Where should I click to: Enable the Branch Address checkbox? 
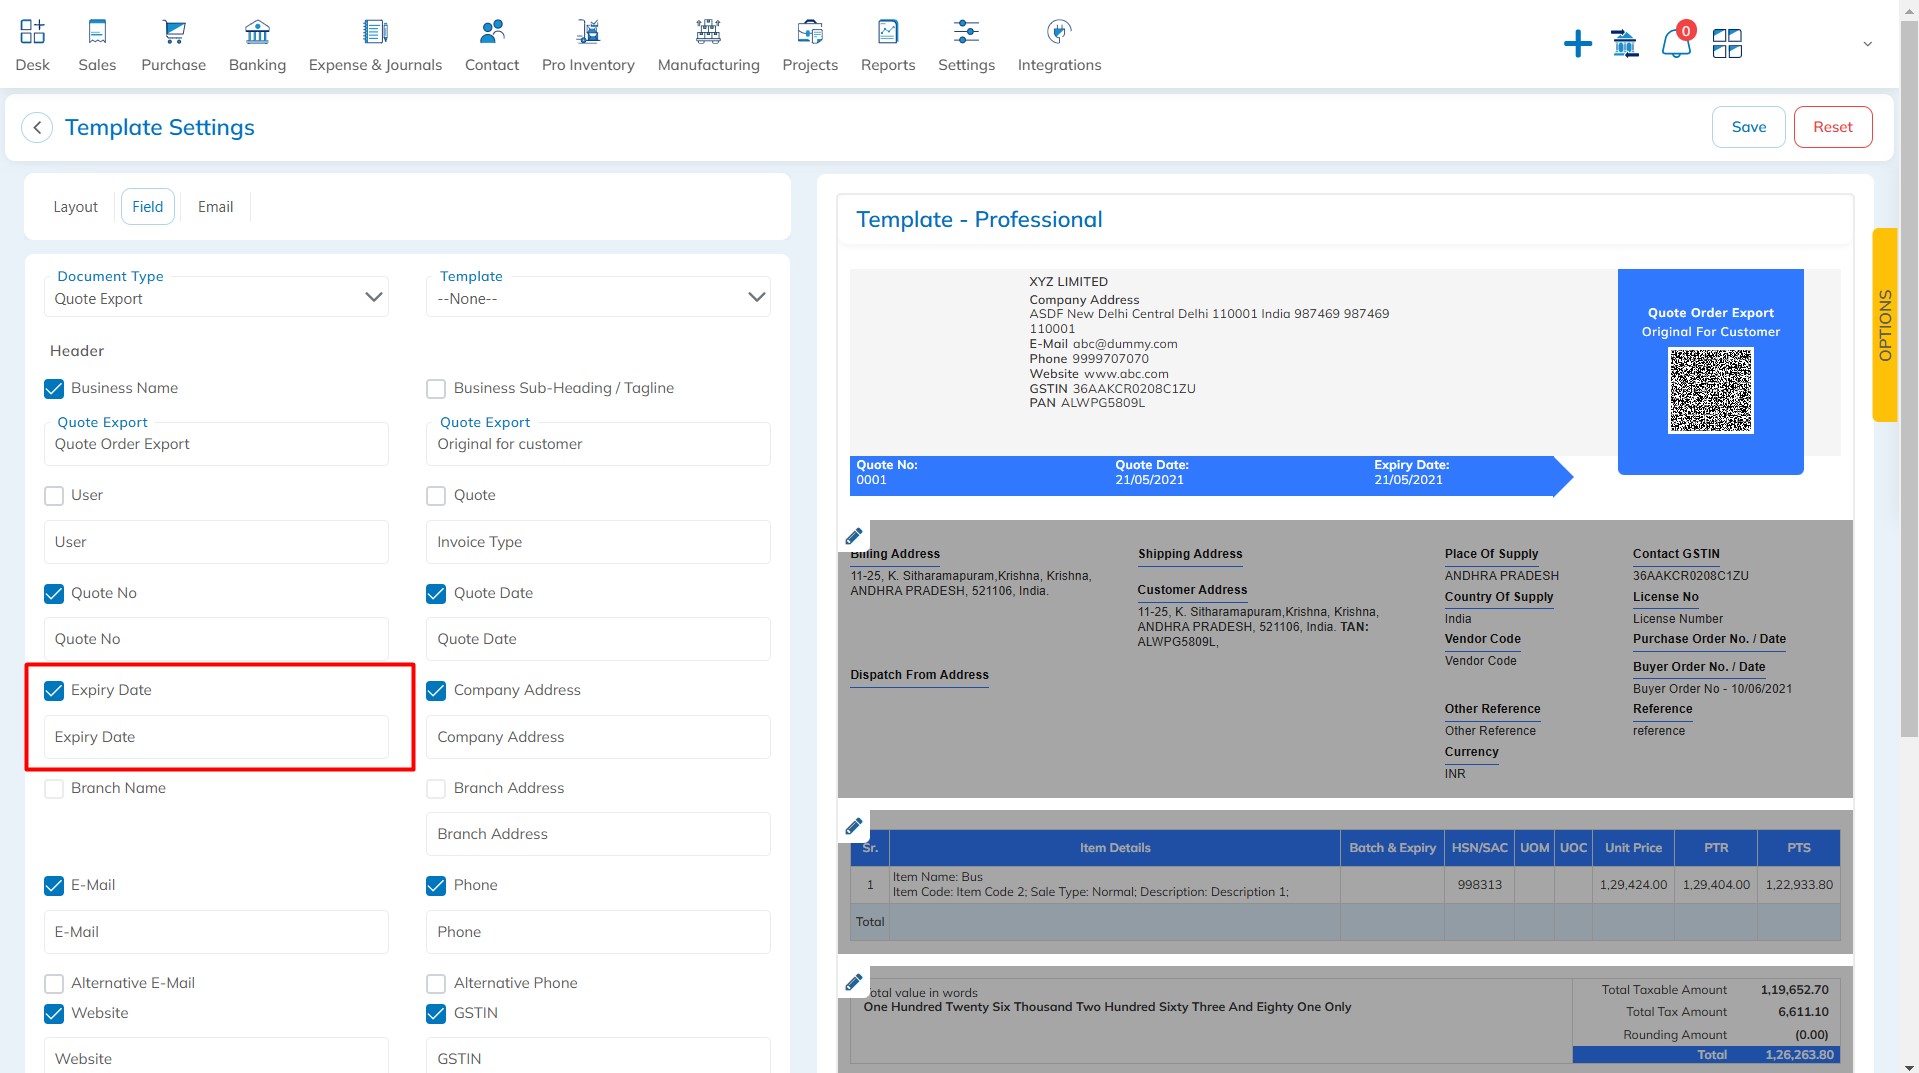click(x=436, y=789)
